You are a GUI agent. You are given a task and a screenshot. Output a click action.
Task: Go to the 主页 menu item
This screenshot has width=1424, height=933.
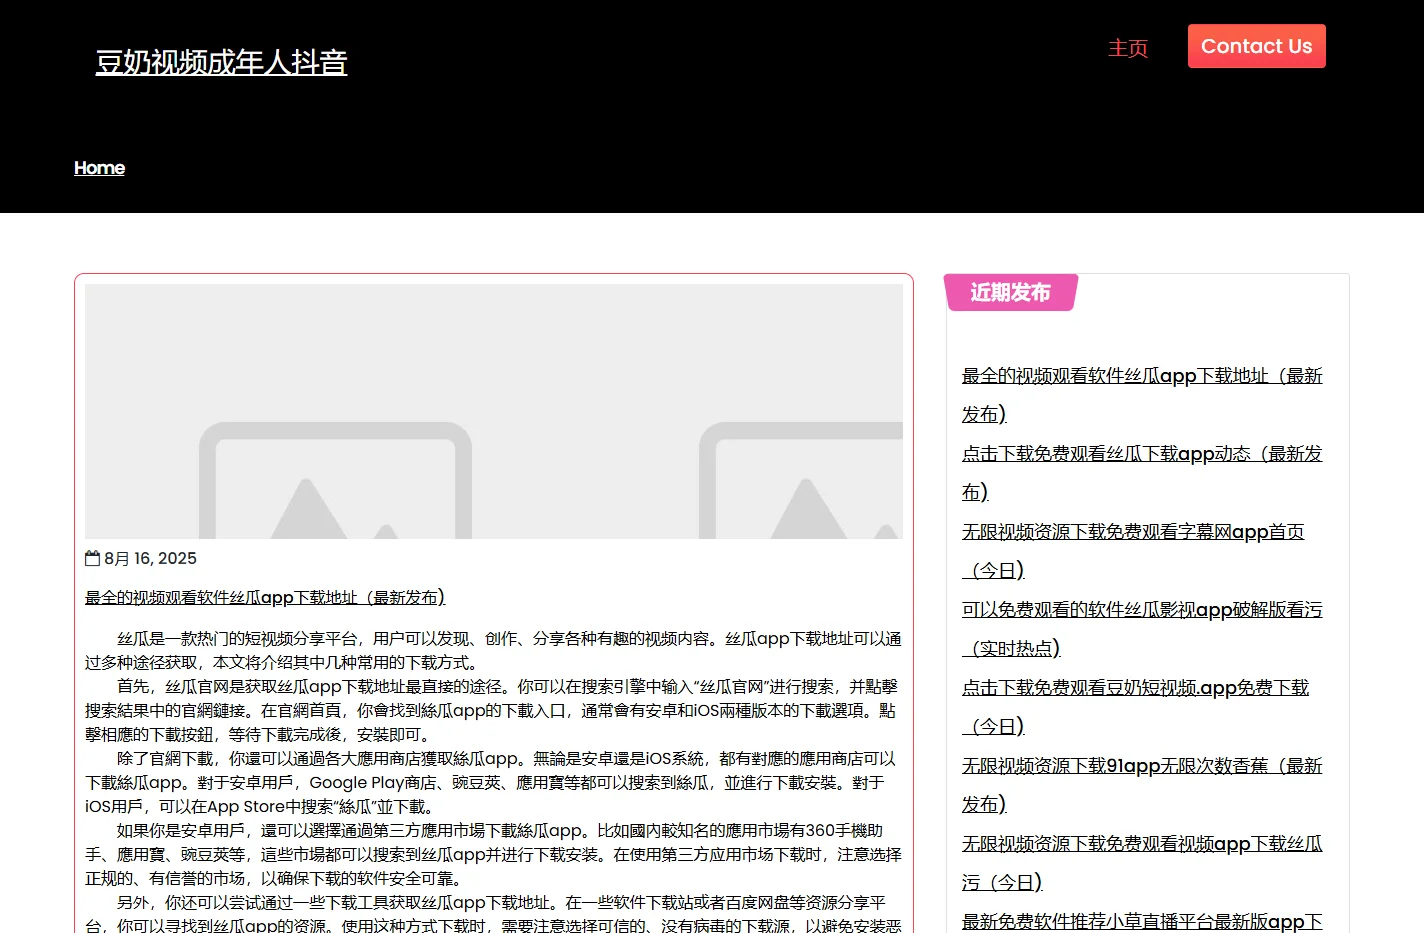[x=1128, y=48]
